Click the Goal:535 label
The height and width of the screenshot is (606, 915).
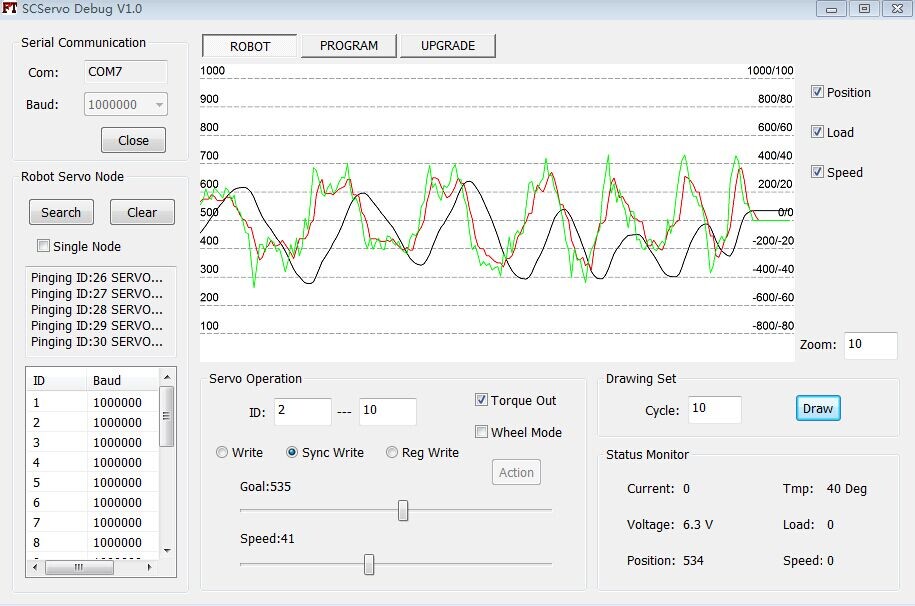point(265,486)
